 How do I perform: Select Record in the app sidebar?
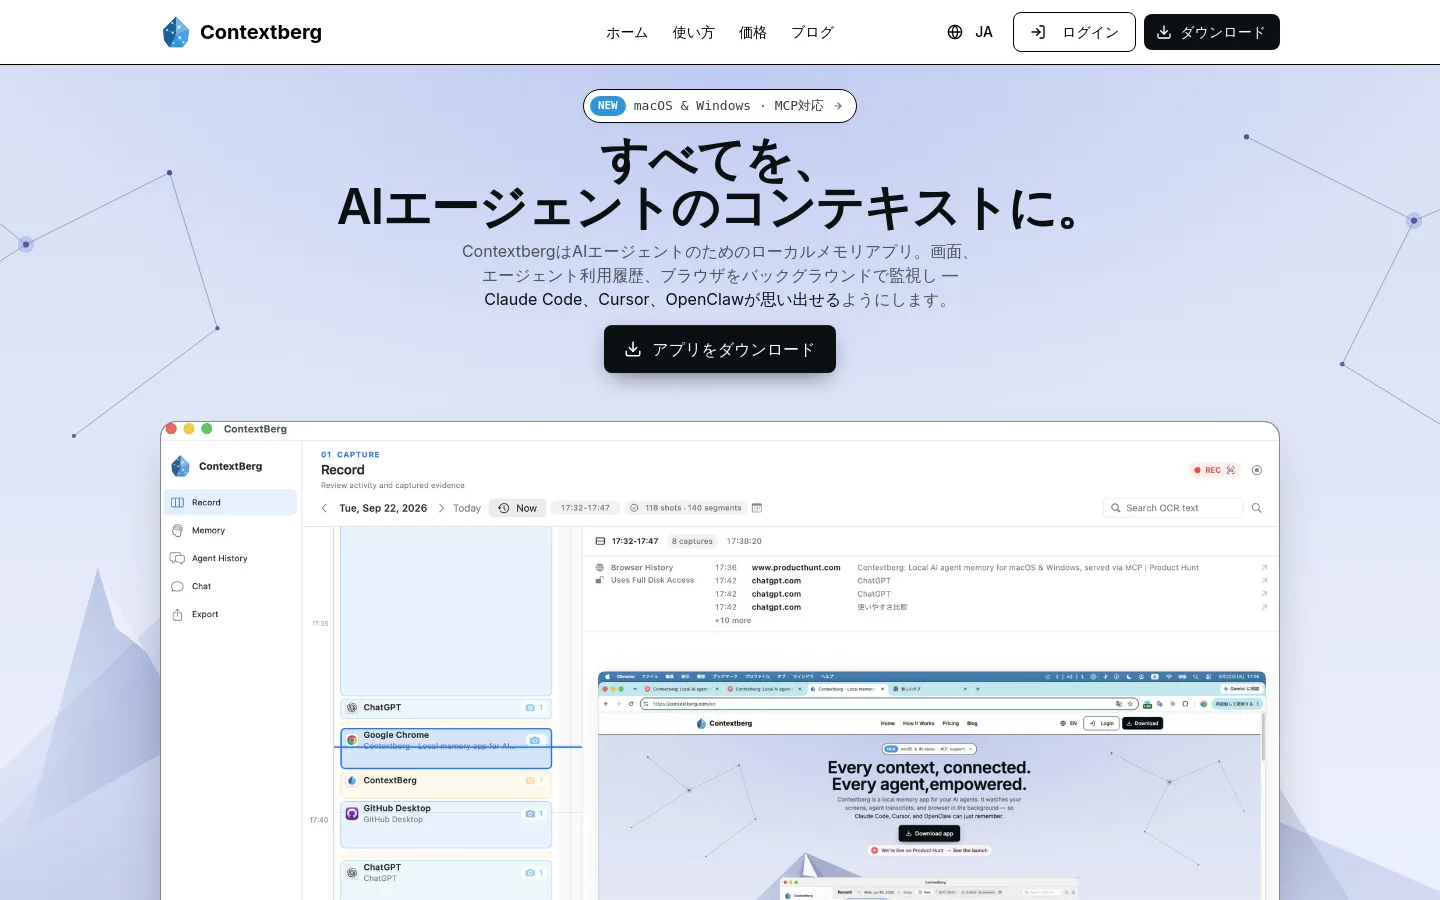click(231, 502)
